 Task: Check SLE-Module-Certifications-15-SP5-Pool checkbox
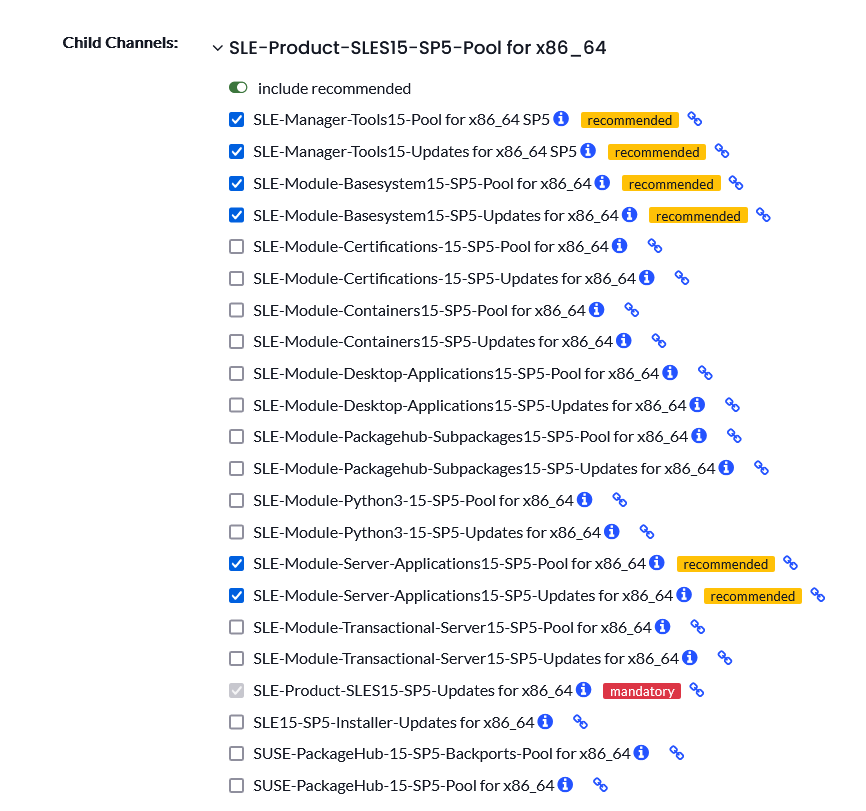pyautogui.click(x=236, y=246)
